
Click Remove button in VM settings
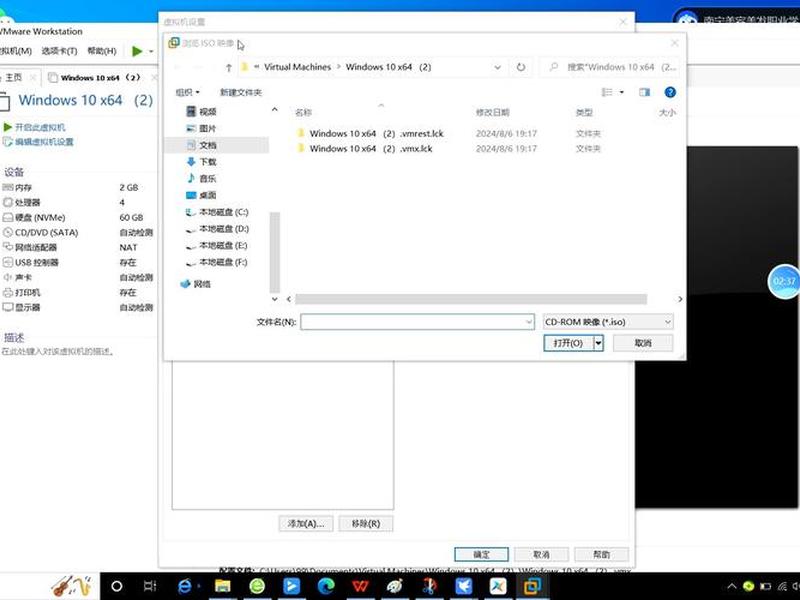(366, 523)
